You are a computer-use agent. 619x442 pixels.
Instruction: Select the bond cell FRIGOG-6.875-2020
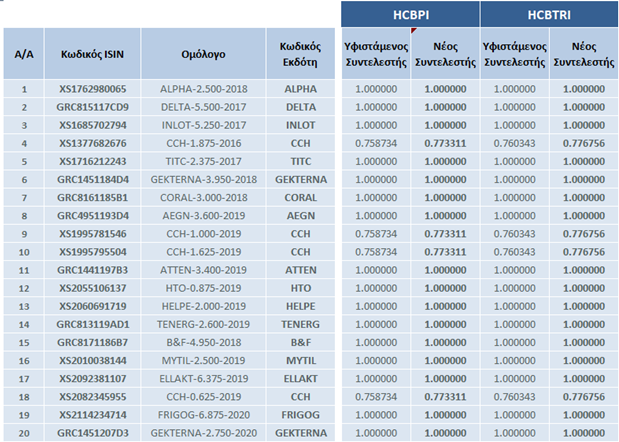pos(202,413)
